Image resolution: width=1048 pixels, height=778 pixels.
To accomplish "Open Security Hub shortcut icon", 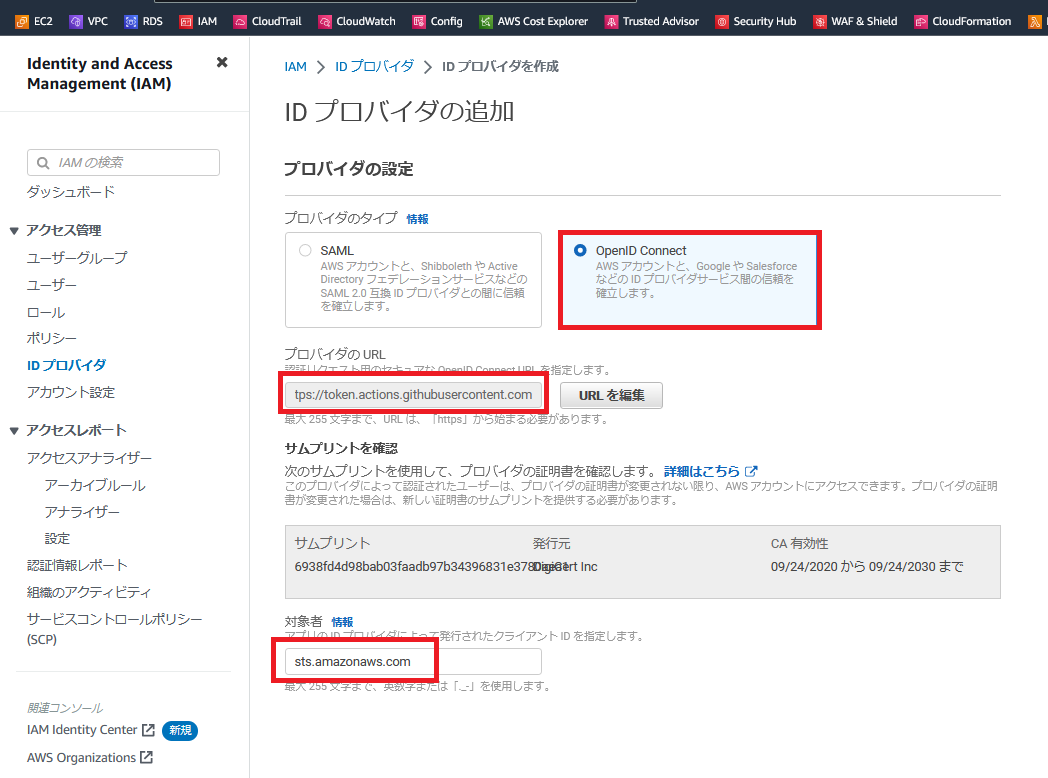I will [x=722, y=21].
